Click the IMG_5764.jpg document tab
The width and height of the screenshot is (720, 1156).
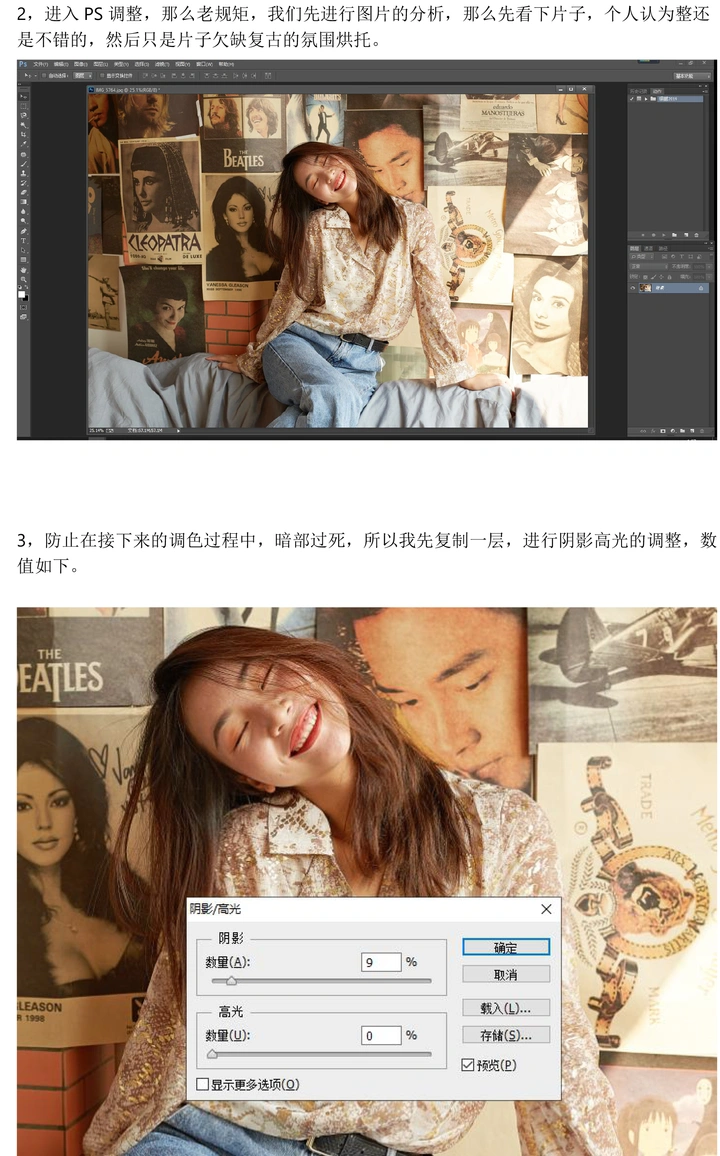pos(127,89)
